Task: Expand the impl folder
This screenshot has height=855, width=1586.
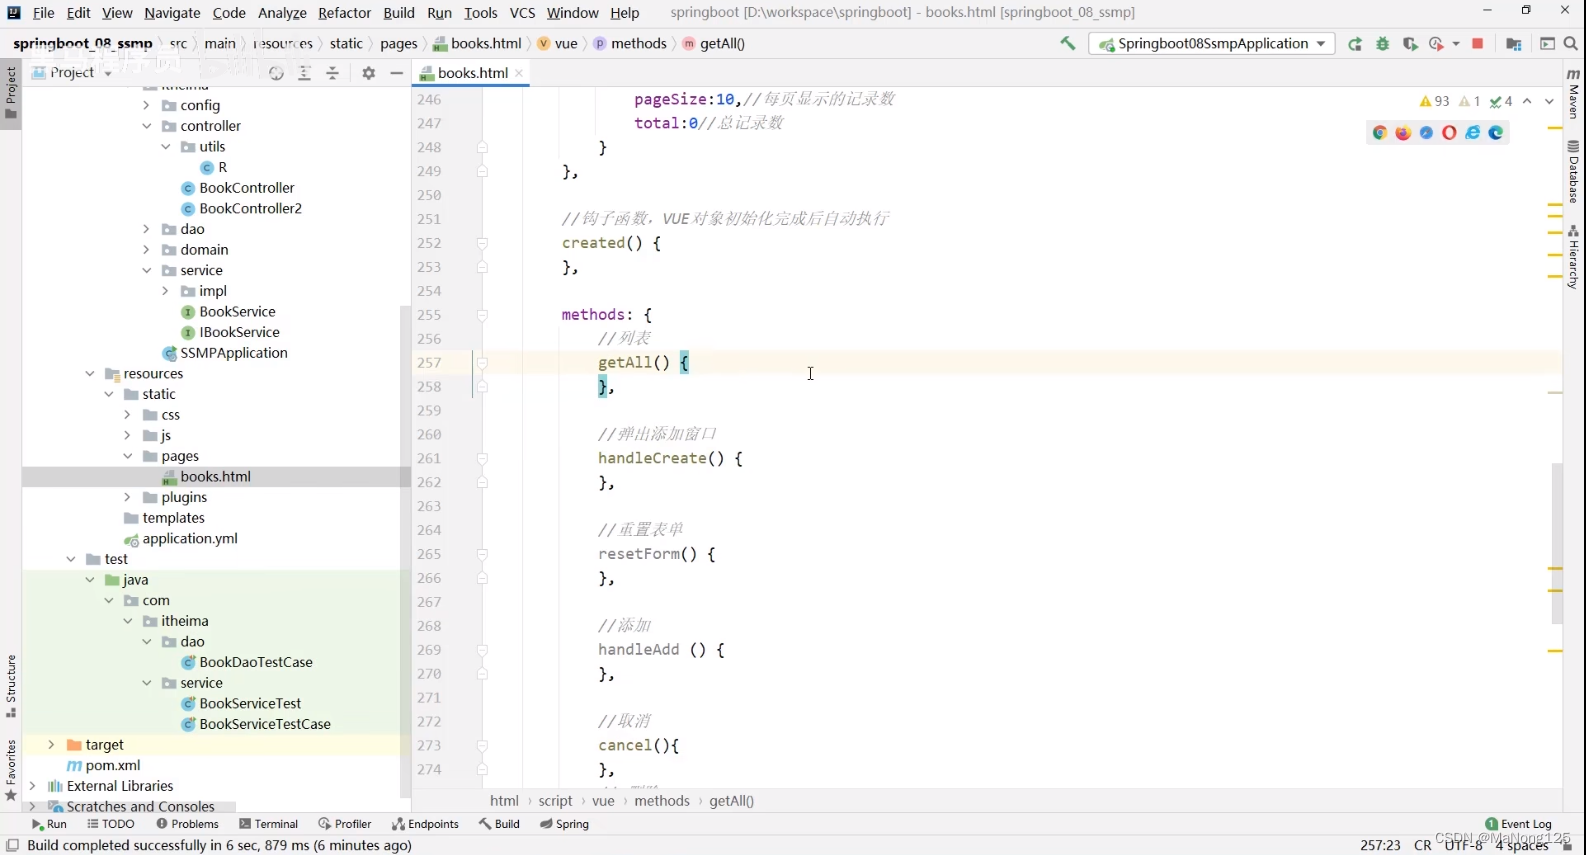Action: coord(165,291)
